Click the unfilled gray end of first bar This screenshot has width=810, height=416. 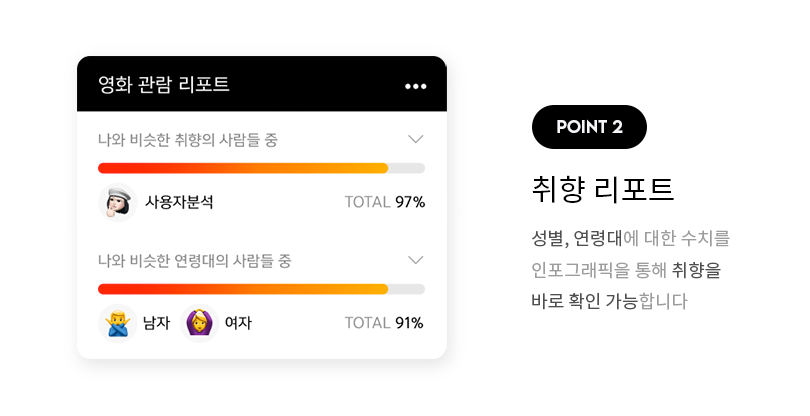(407, 168)
